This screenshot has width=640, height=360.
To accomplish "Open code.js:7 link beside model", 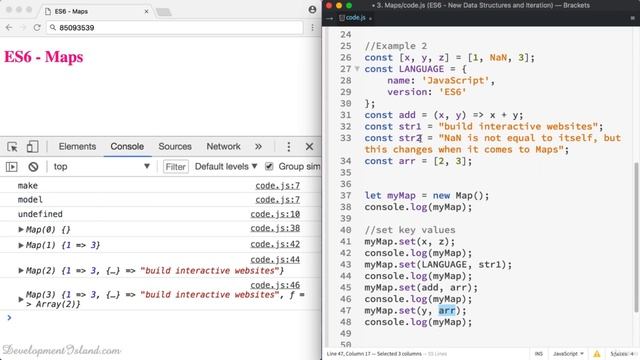I will 278,200.
